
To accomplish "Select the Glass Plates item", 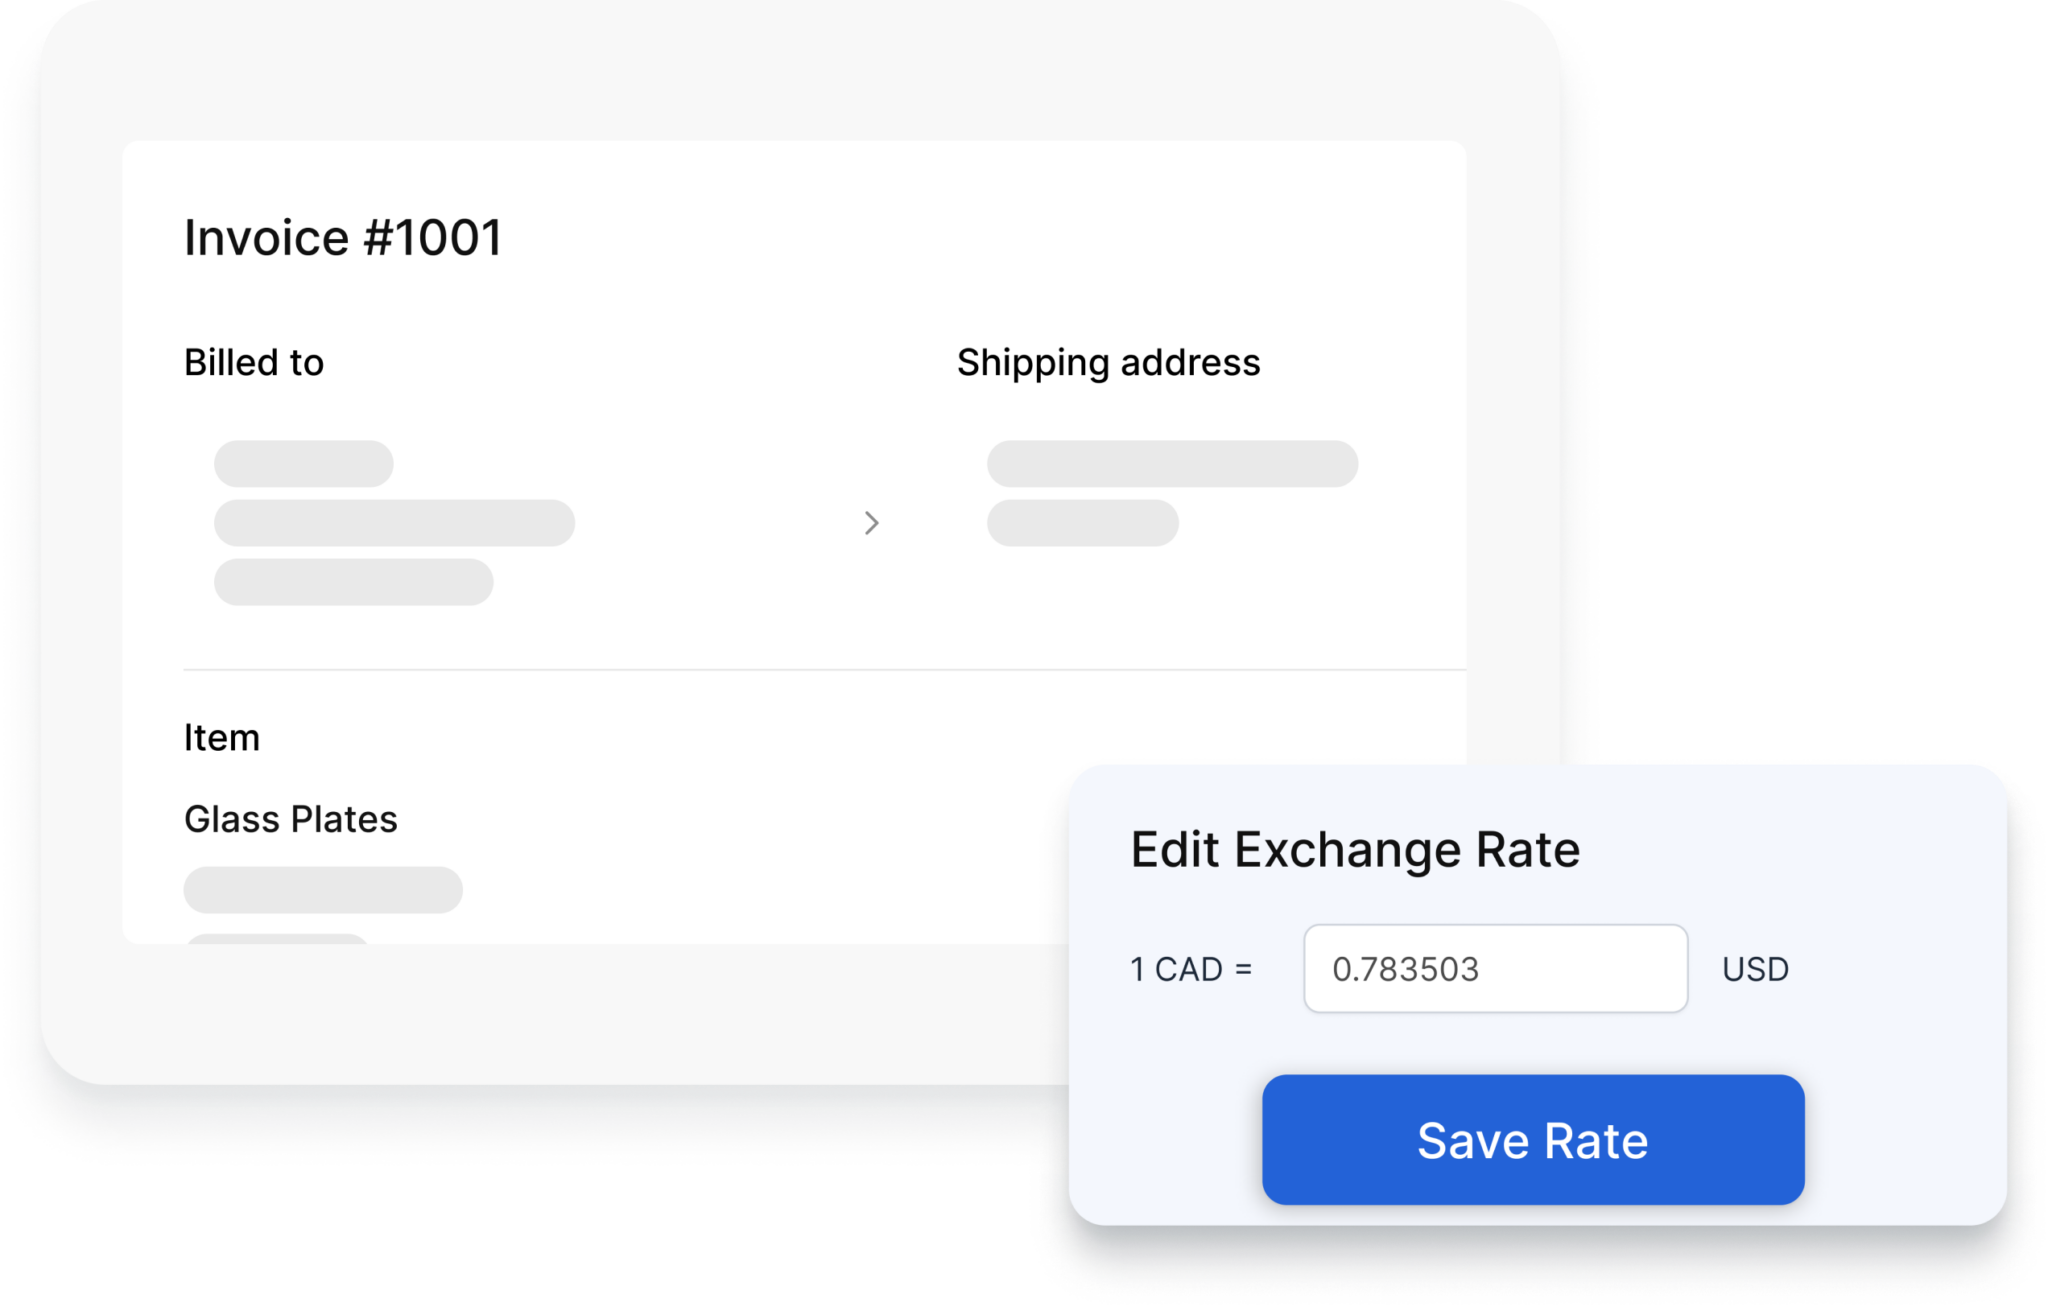I will coord(291,819).
